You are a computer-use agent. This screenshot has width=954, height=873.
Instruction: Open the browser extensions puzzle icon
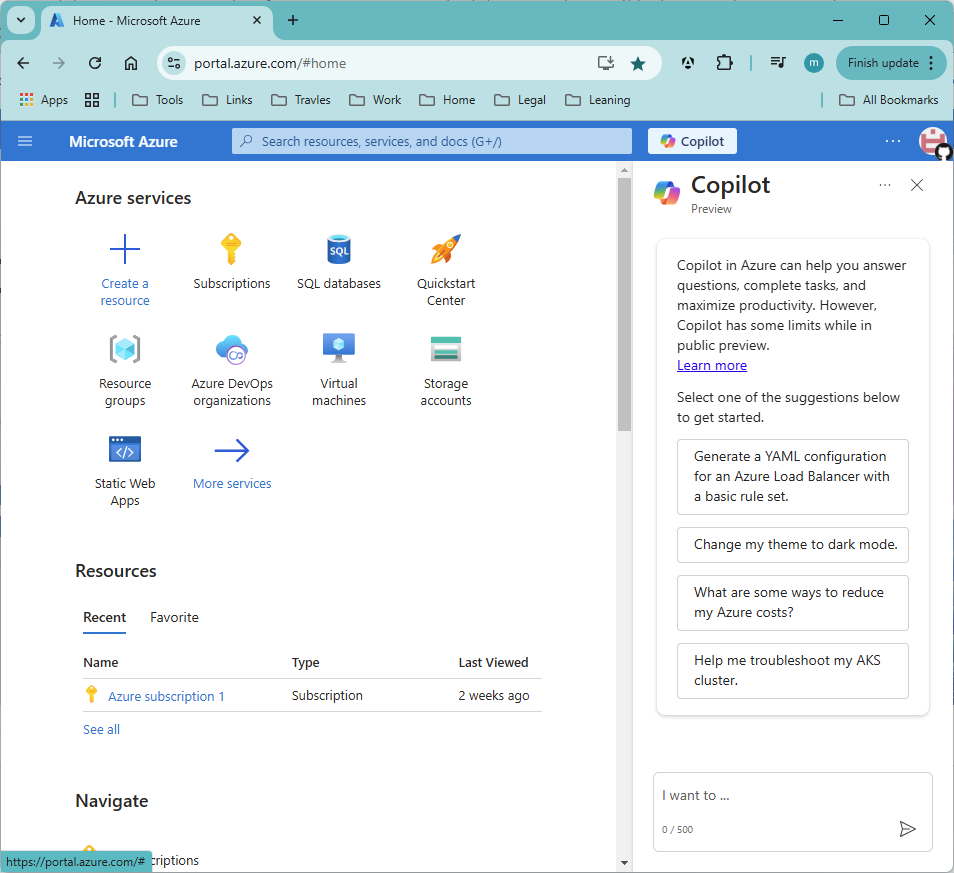724,63
